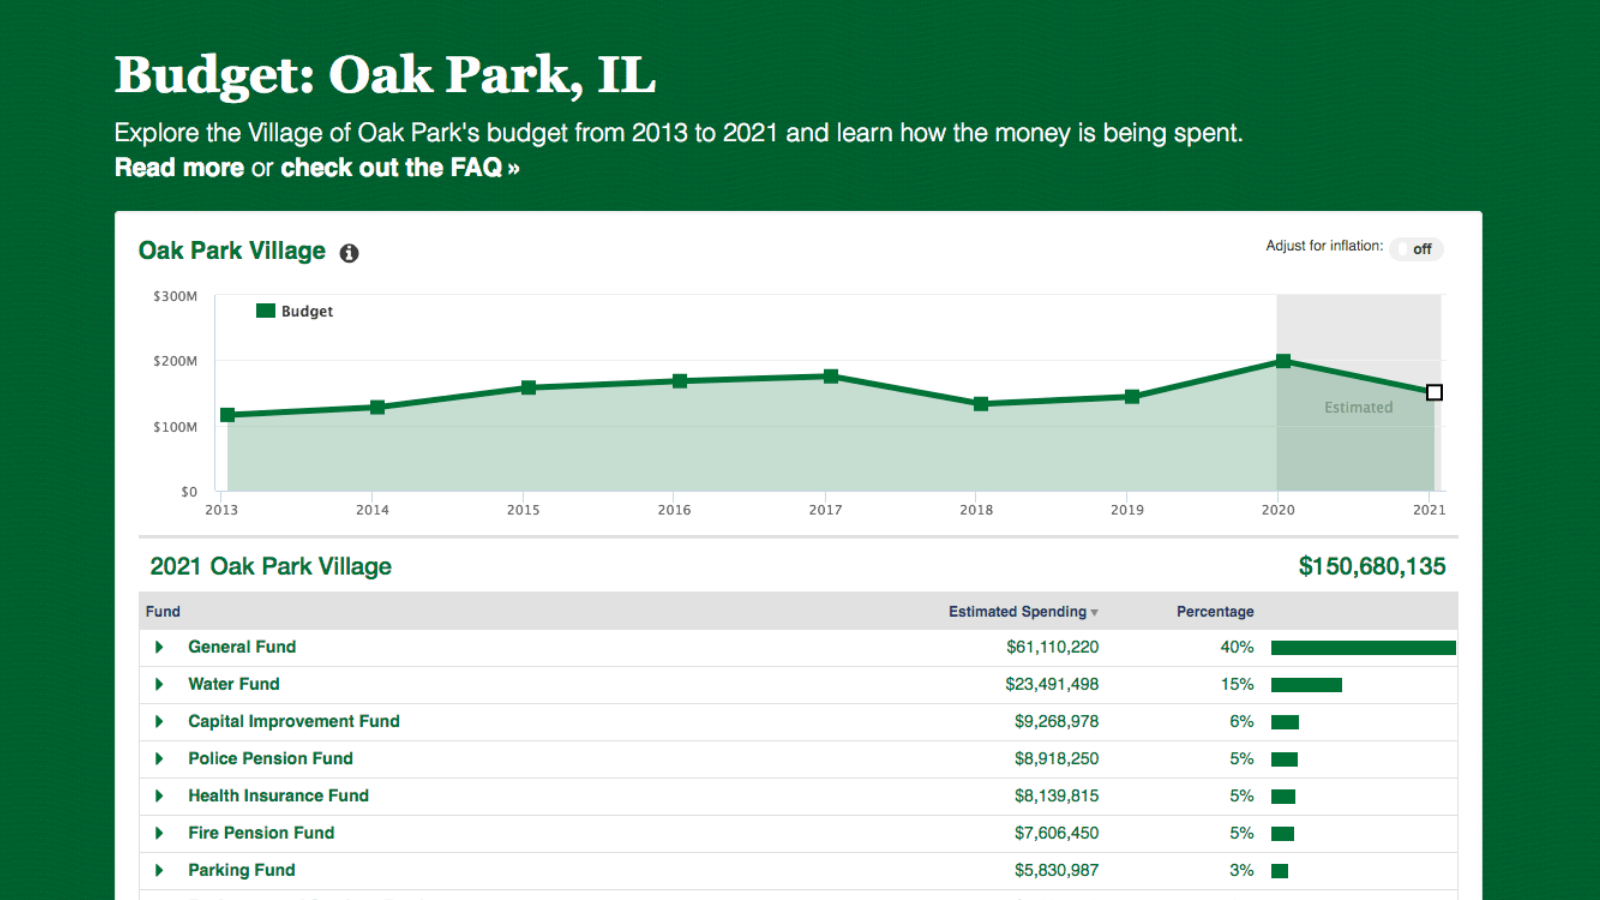Click the $5,830,987 spending amount
The image size is (1600, 900).
pyautogui.click(x=1056, y=870)
